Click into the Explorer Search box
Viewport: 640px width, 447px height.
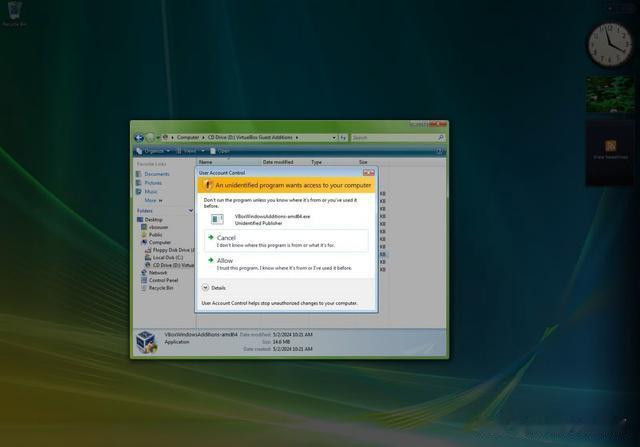(x=398, y=138)
